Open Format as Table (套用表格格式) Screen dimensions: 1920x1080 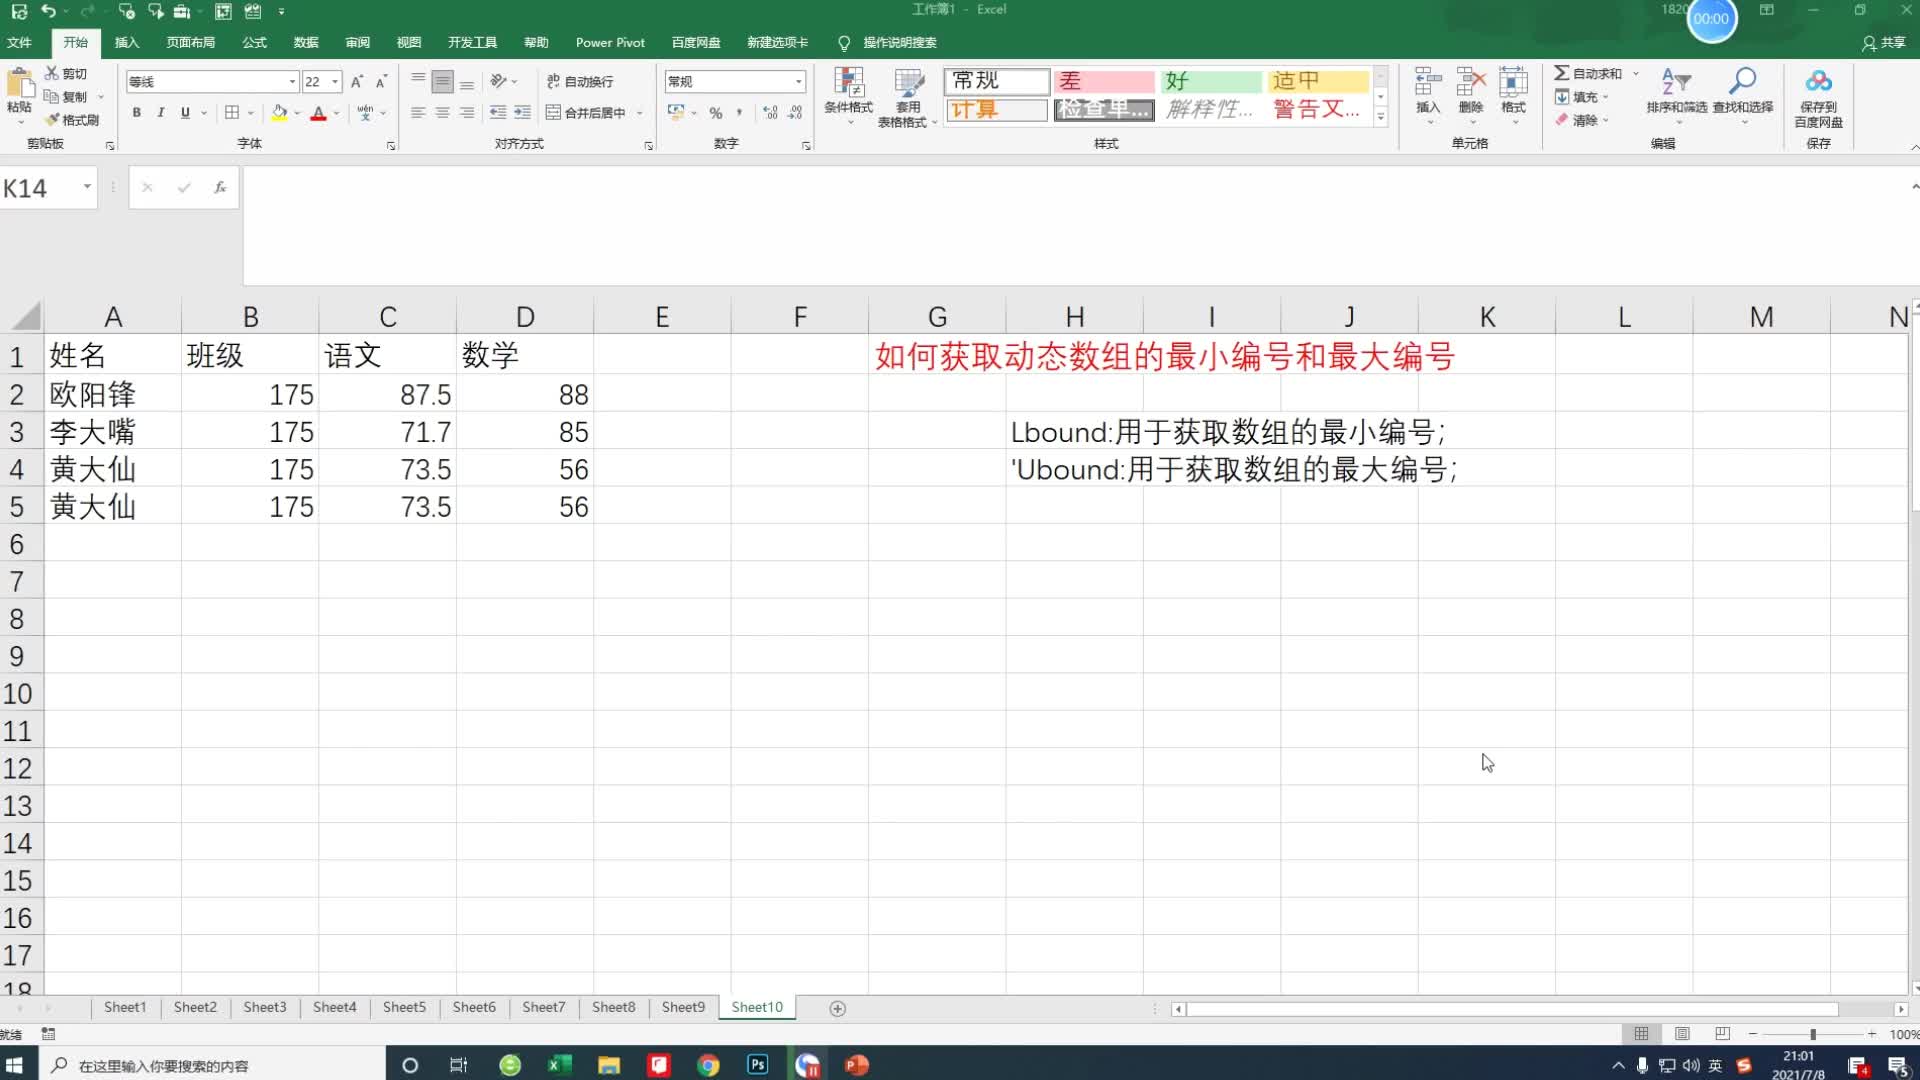tap(908, 96)
